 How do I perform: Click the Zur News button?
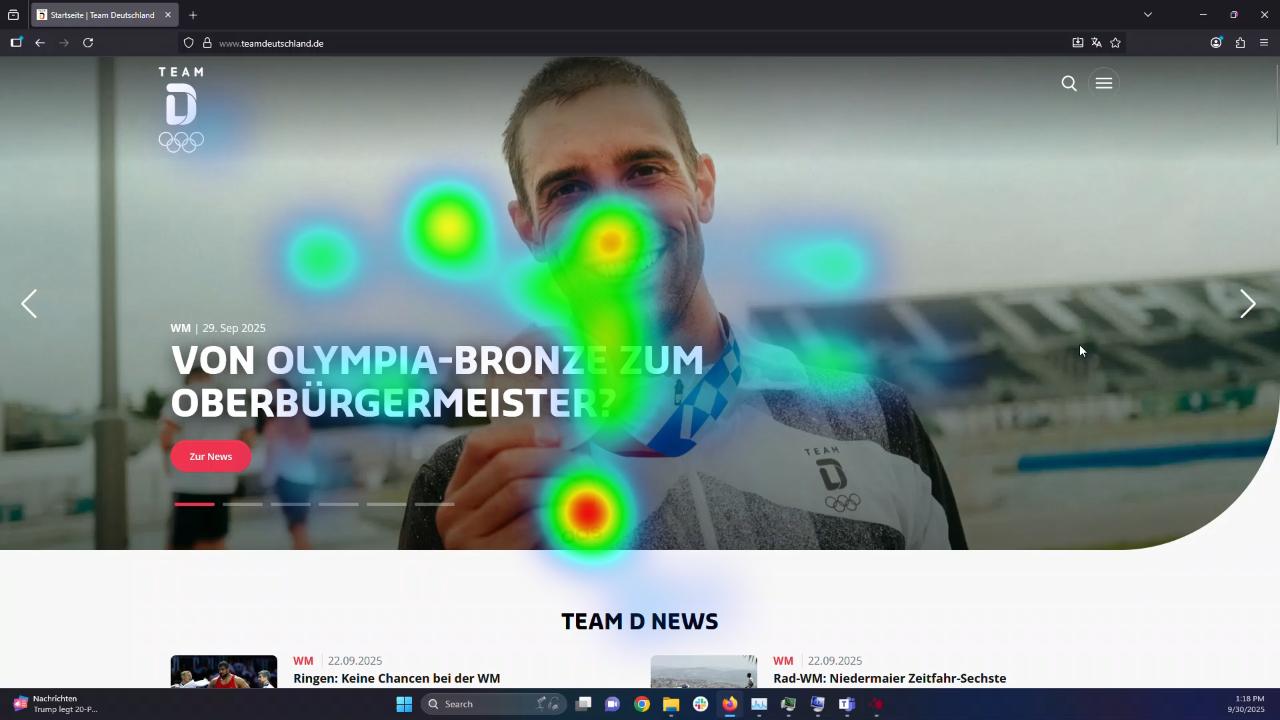click(210, 456)
